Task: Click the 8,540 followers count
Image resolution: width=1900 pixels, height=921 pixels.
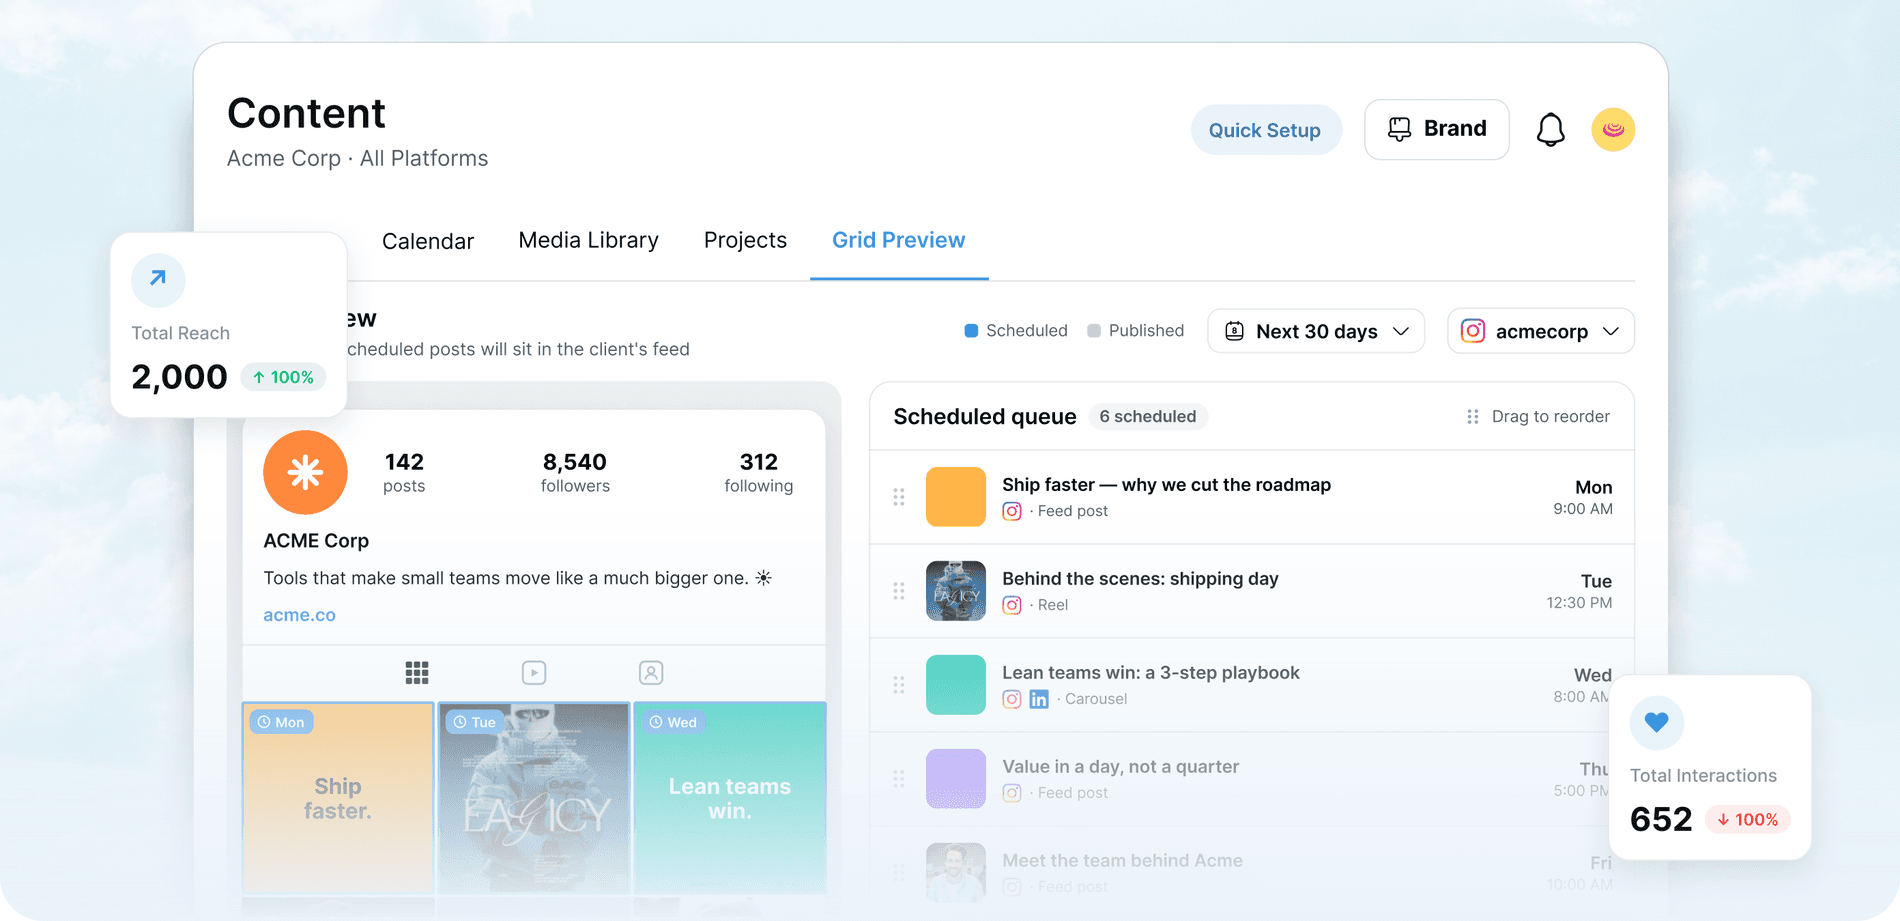Action: (575, 473)
